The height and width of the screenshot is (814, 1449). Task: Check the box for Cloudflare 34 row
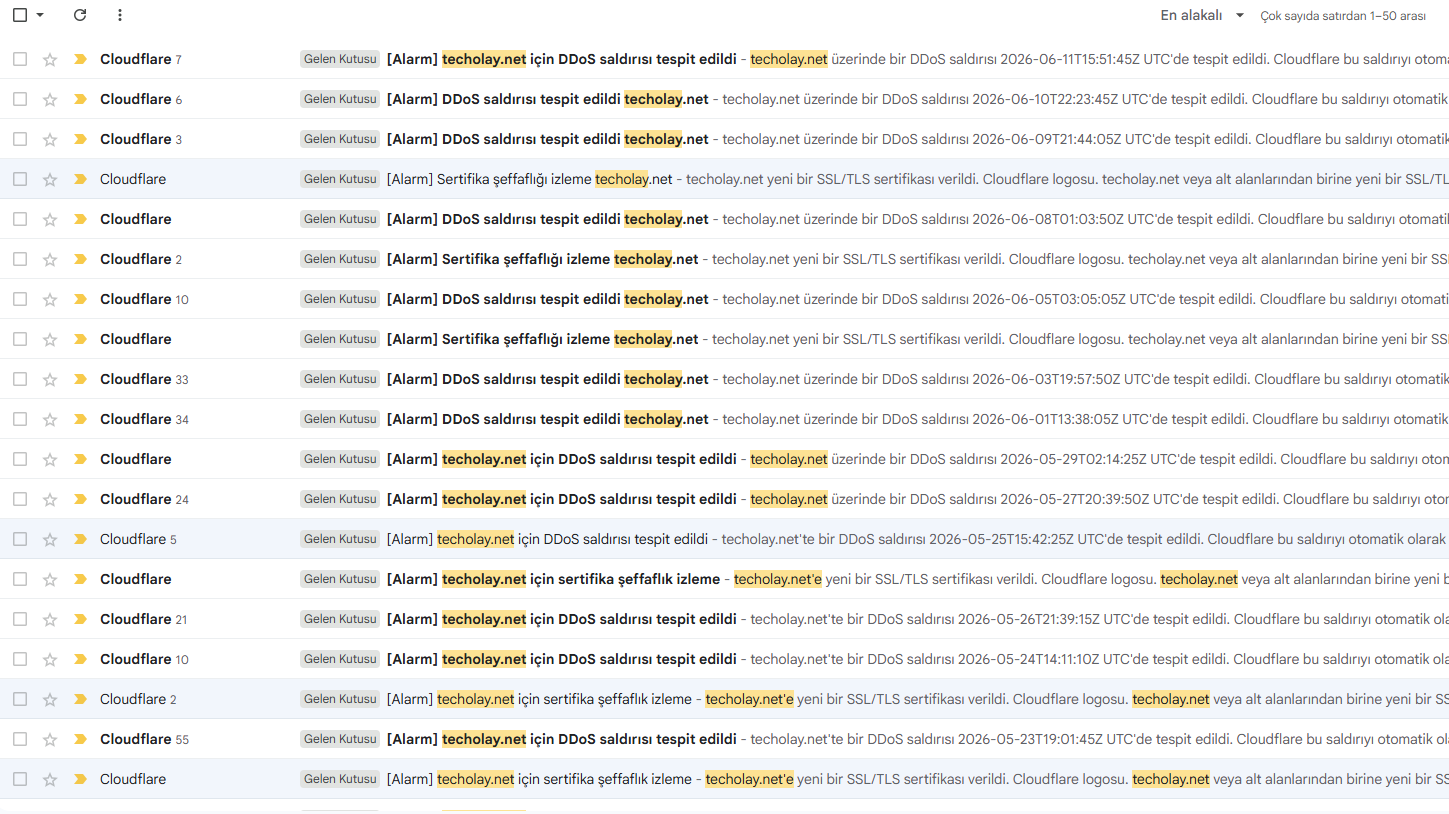(20, 419)
